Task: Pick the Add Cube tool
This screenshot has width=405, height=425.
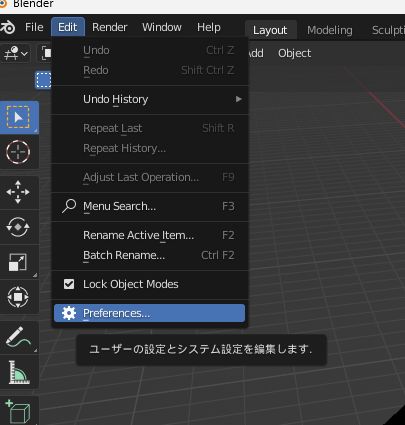Action: tap(18, 411)
